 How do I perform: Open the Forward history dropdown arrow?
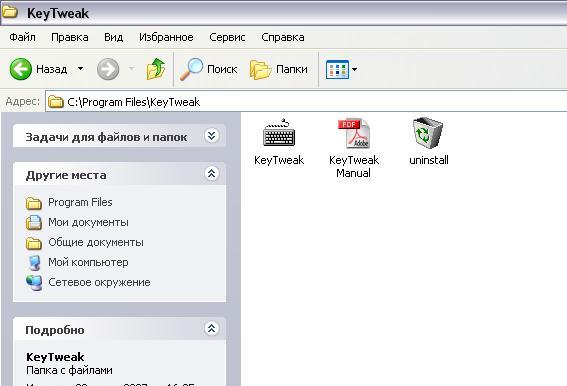coord(132,68)
